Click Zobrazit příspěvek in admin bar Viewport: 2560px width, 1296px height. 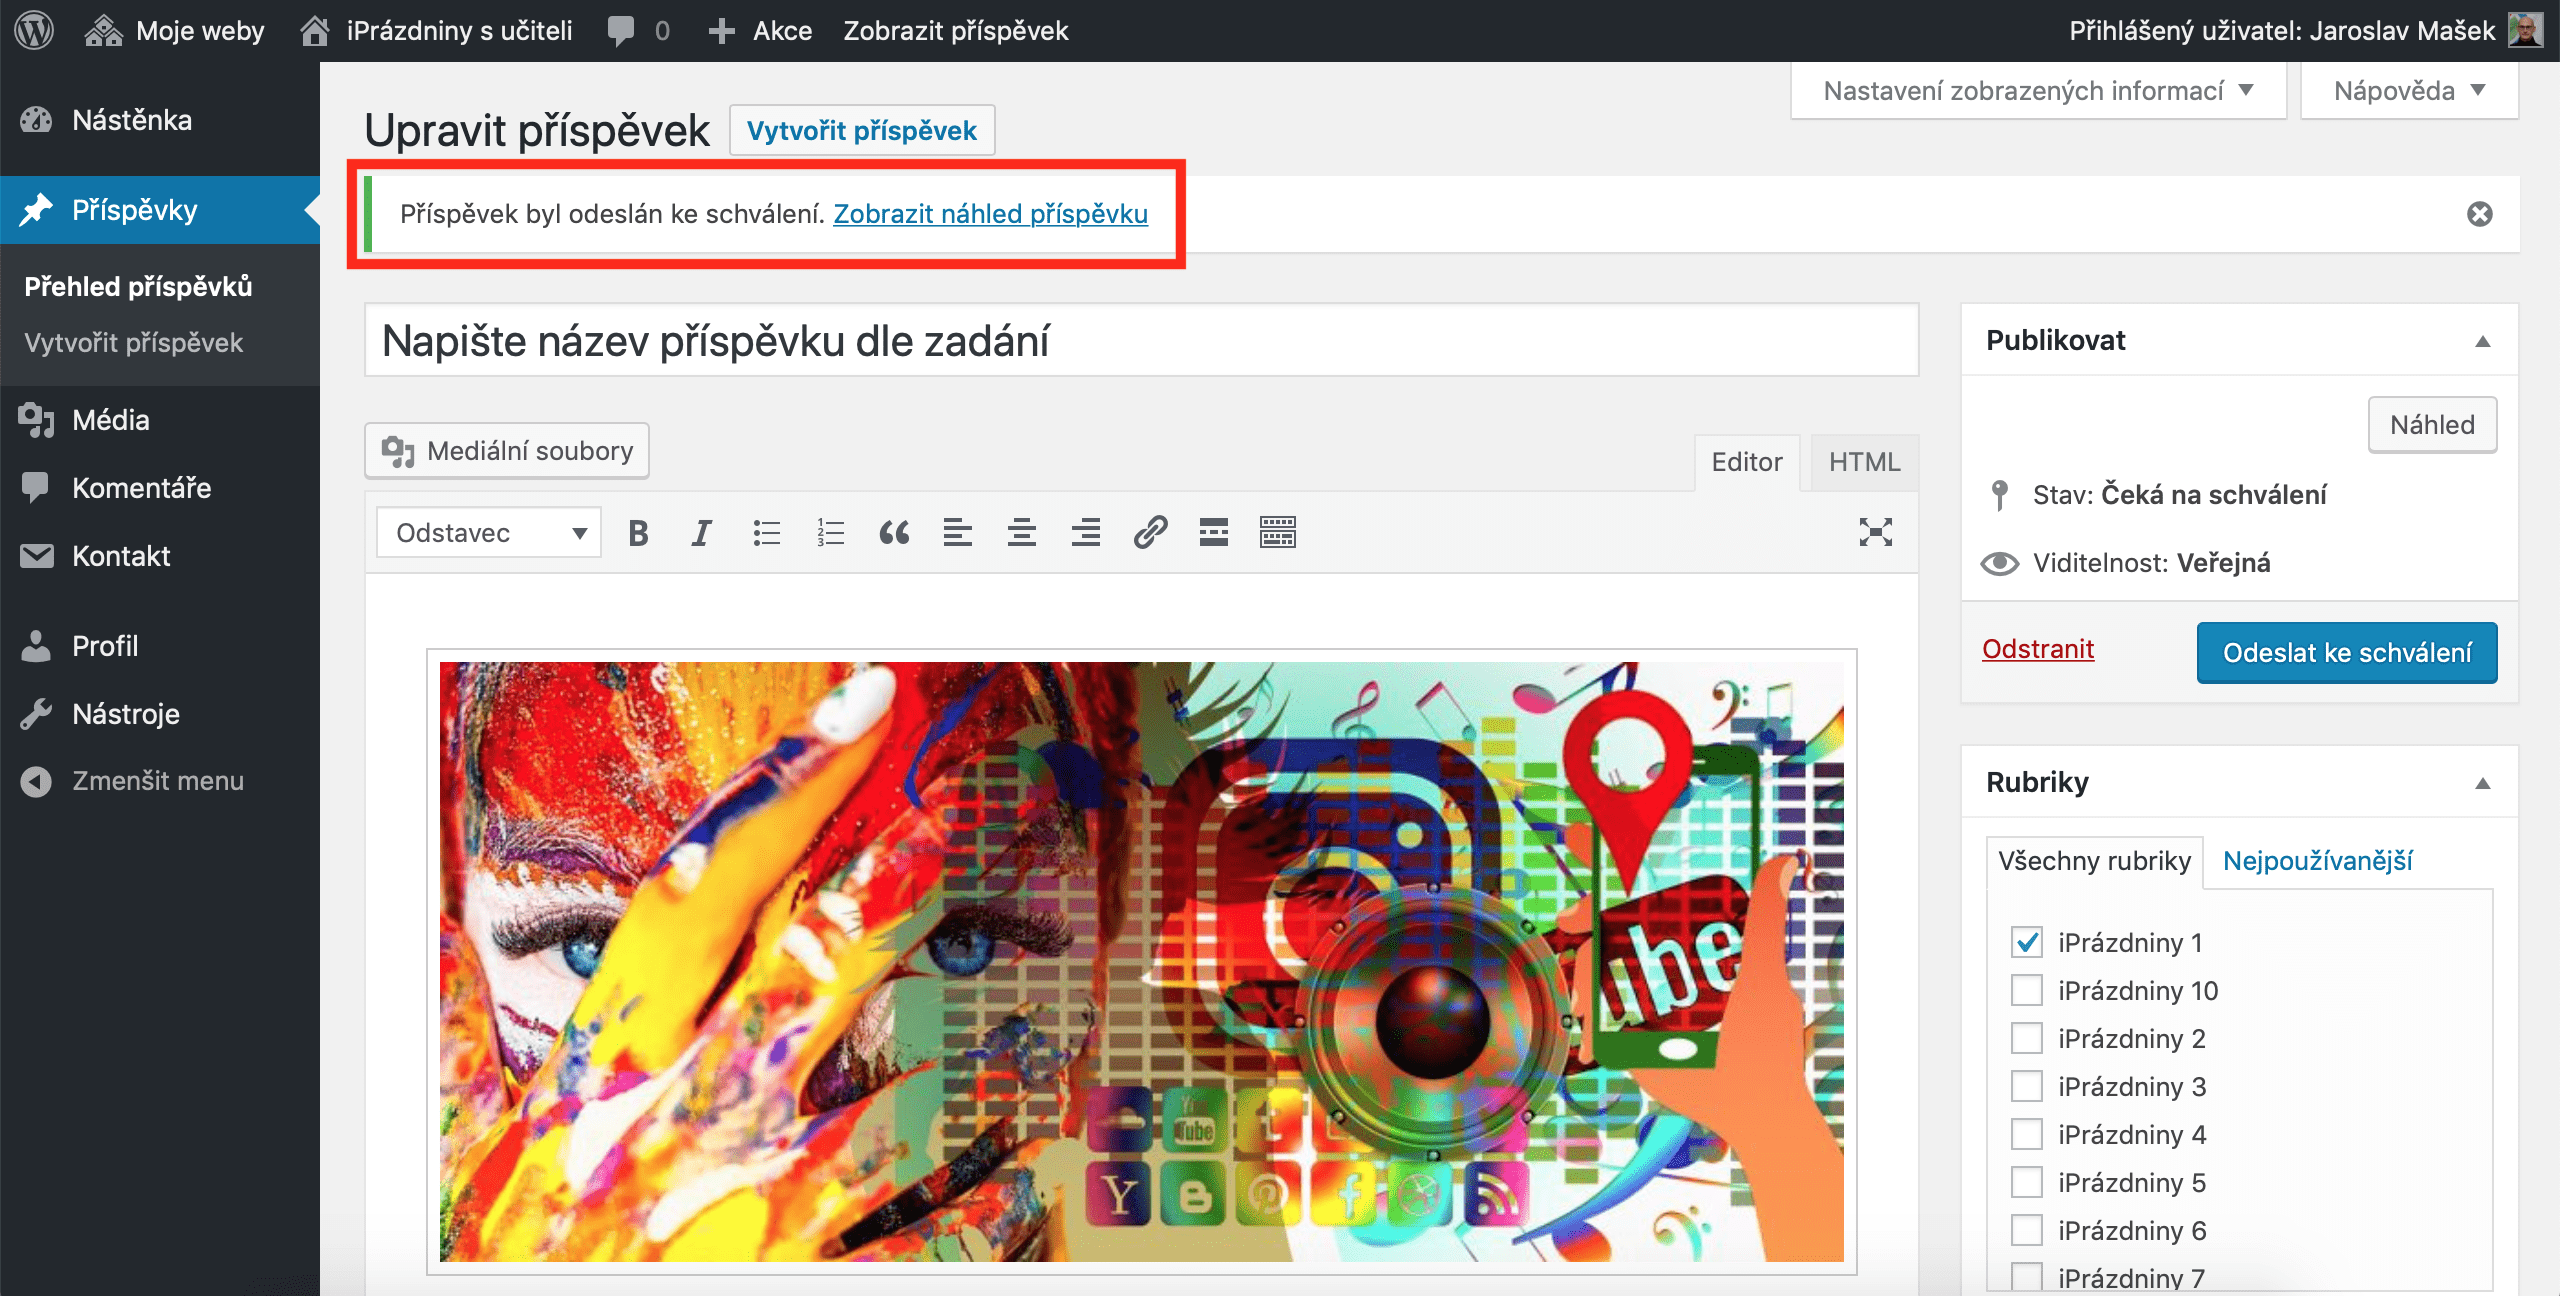(956, 30)
